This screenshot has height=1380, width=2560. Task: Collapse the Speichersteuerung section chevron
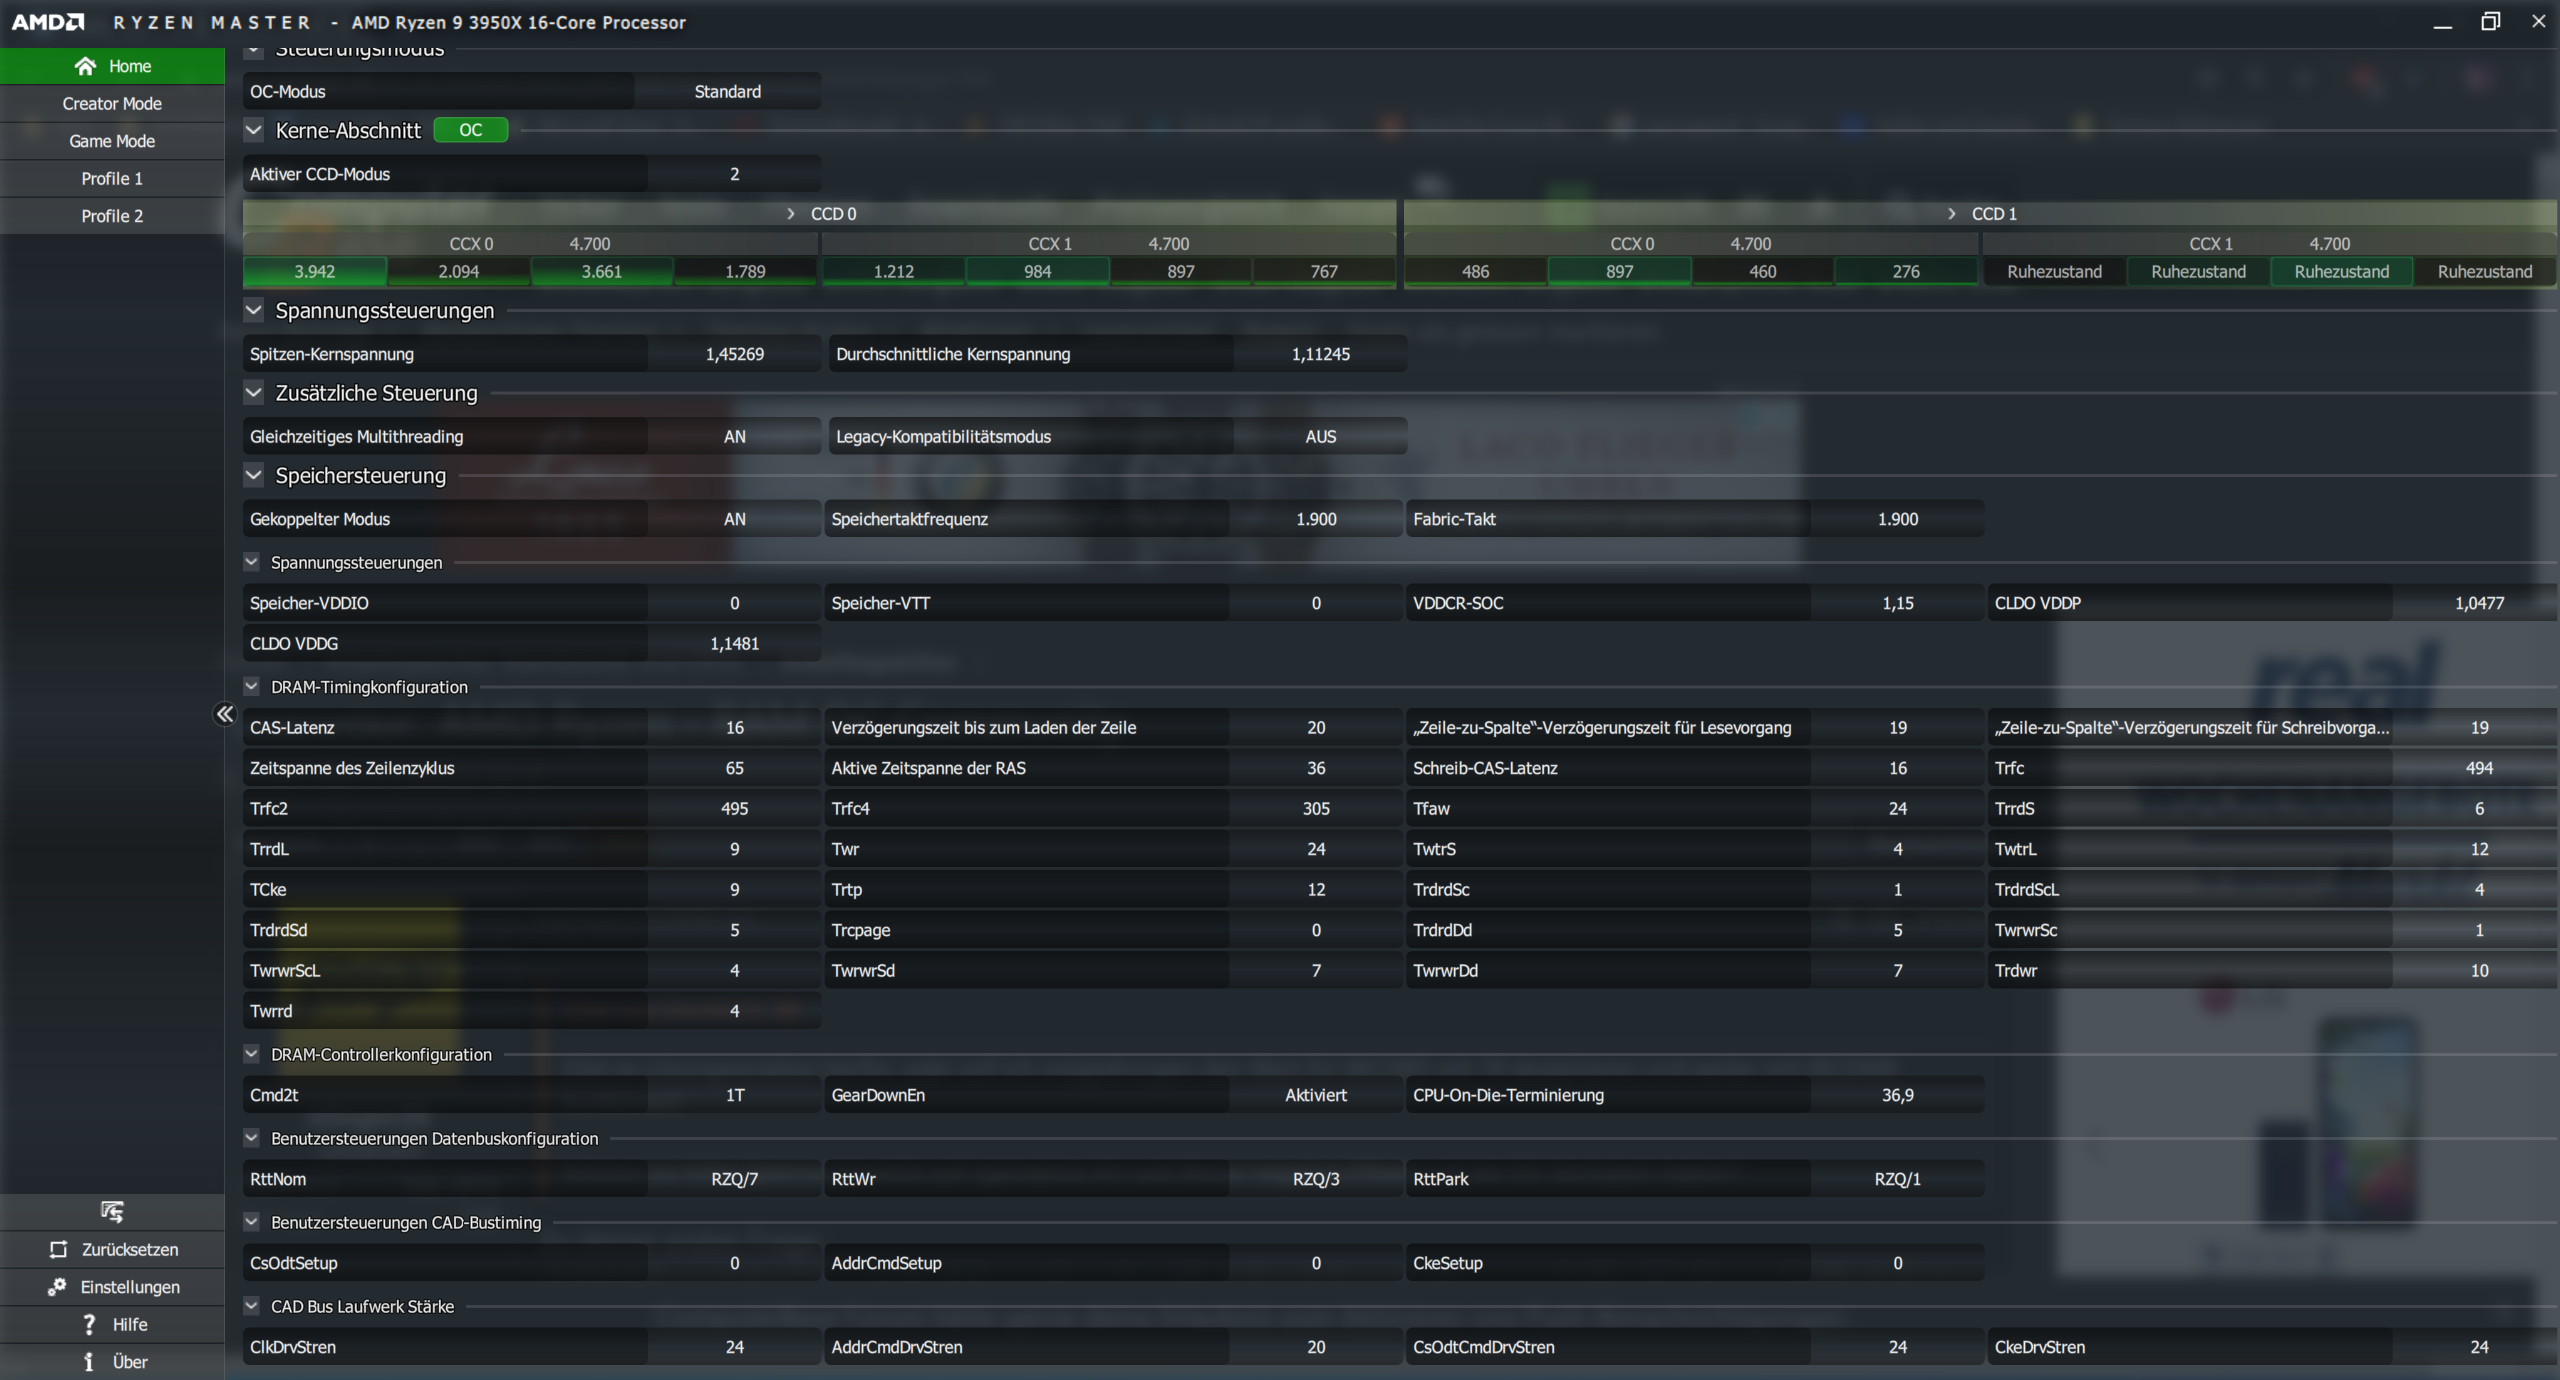click(254, 476)
